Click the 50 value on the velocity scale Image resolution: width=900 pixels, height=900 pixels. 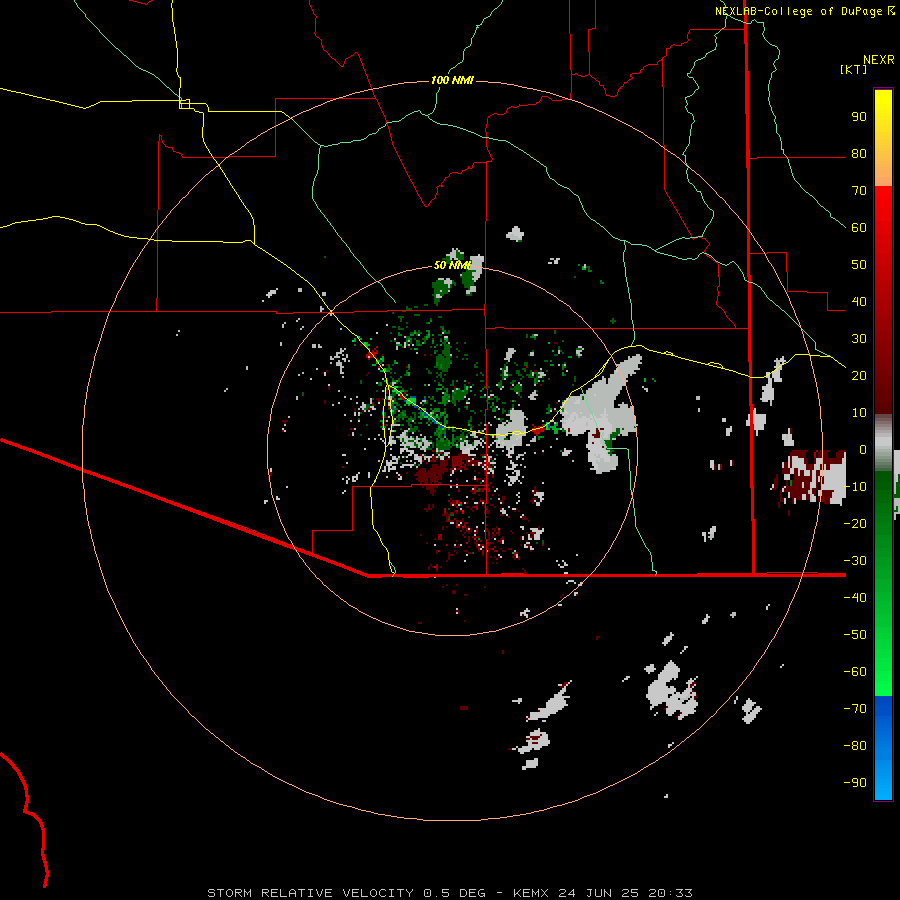(x=859, y=265)
